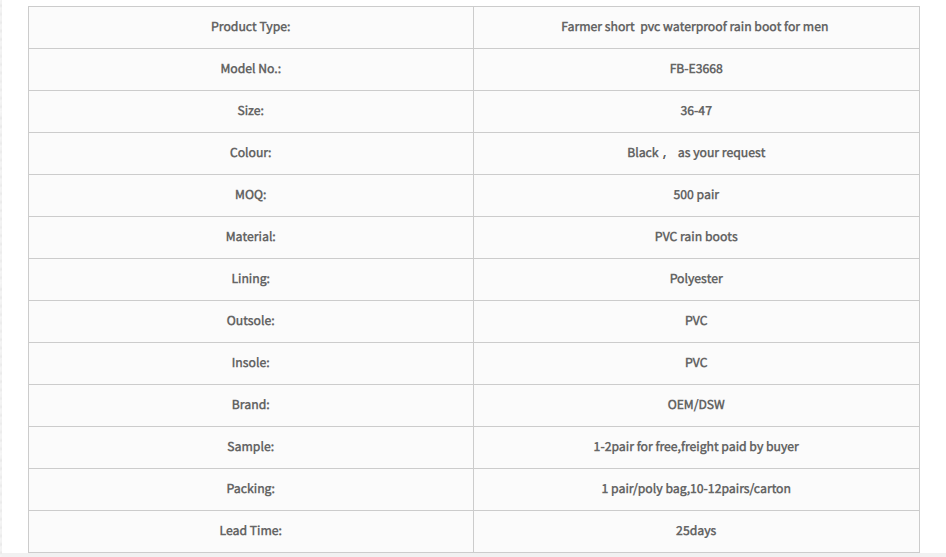Image resolution: width=946 pixels, height=557 pixels.
Task: Click the PVC value beside Insole
Action: (696, 363)
